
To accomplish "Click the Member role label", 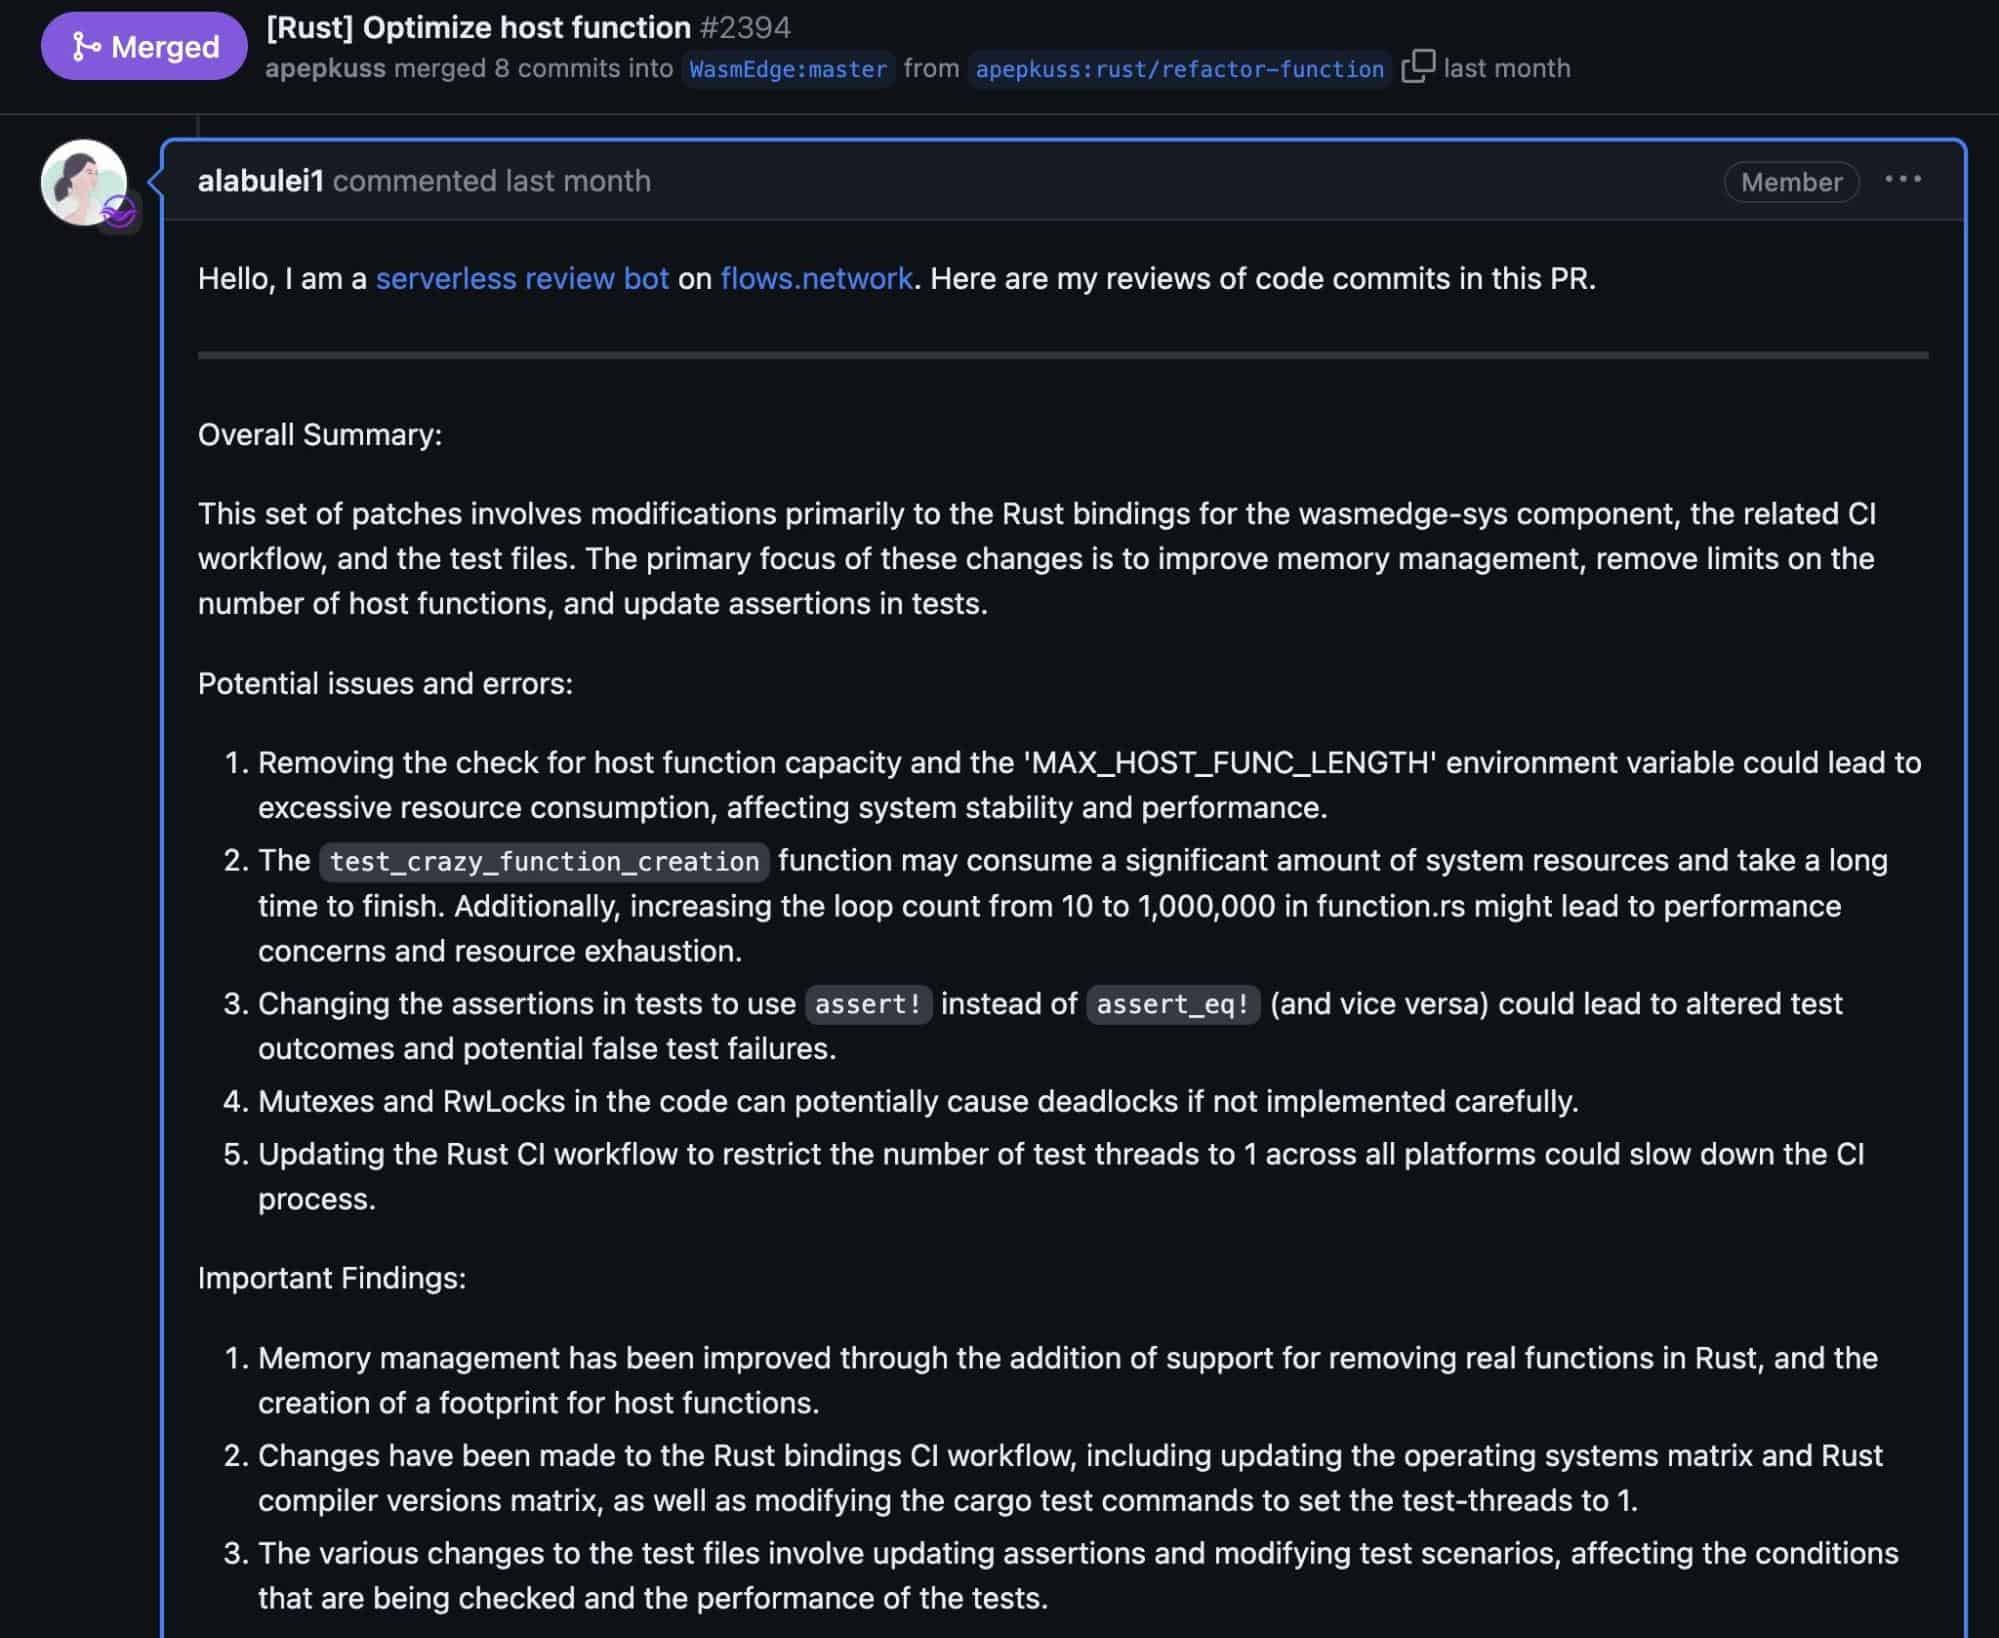I will [x=1790, y=182].
